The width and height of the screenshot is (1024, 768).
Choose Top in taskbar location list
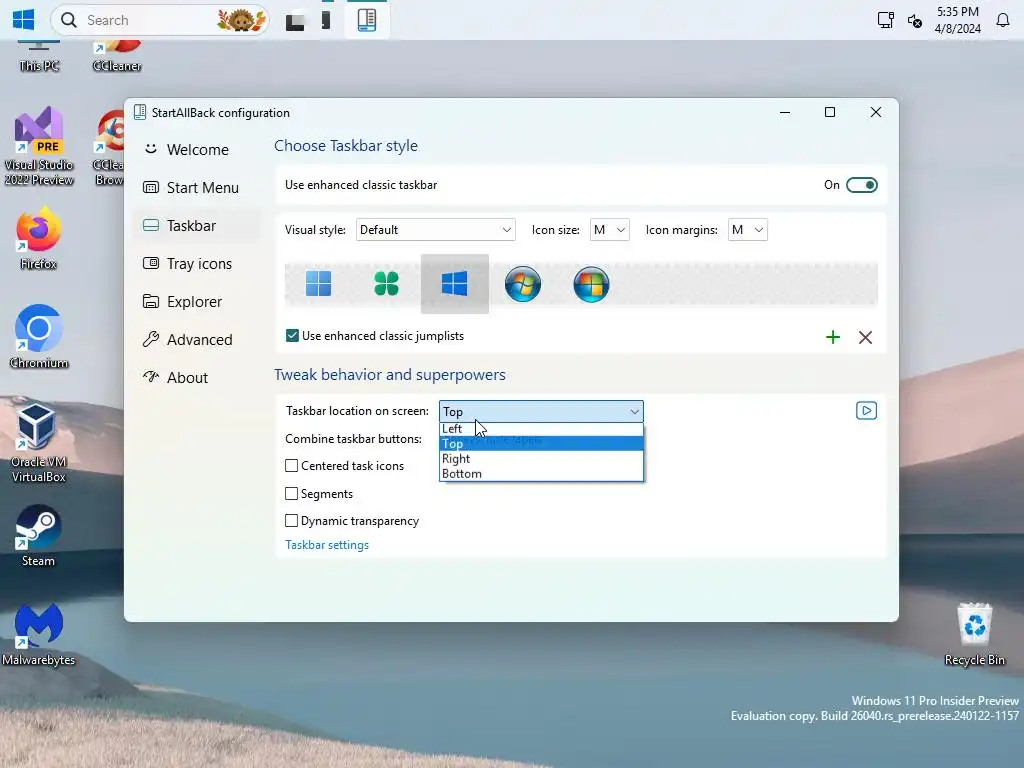pos(541,443)
